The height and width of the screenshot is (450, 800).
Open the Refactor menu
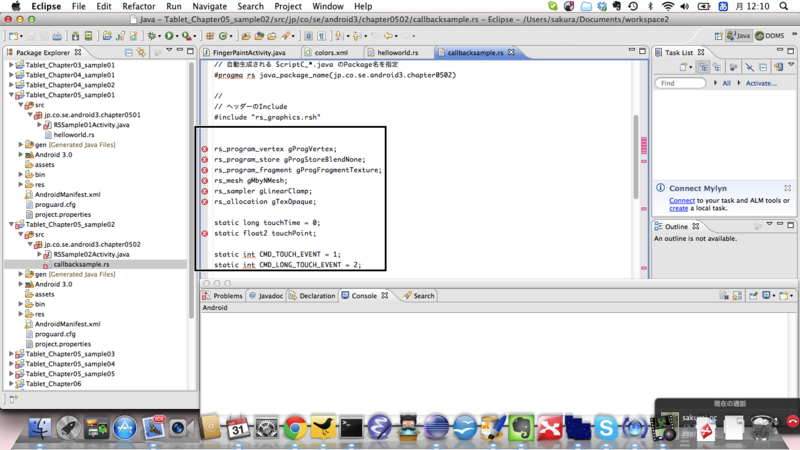click(x=138, y=6)
